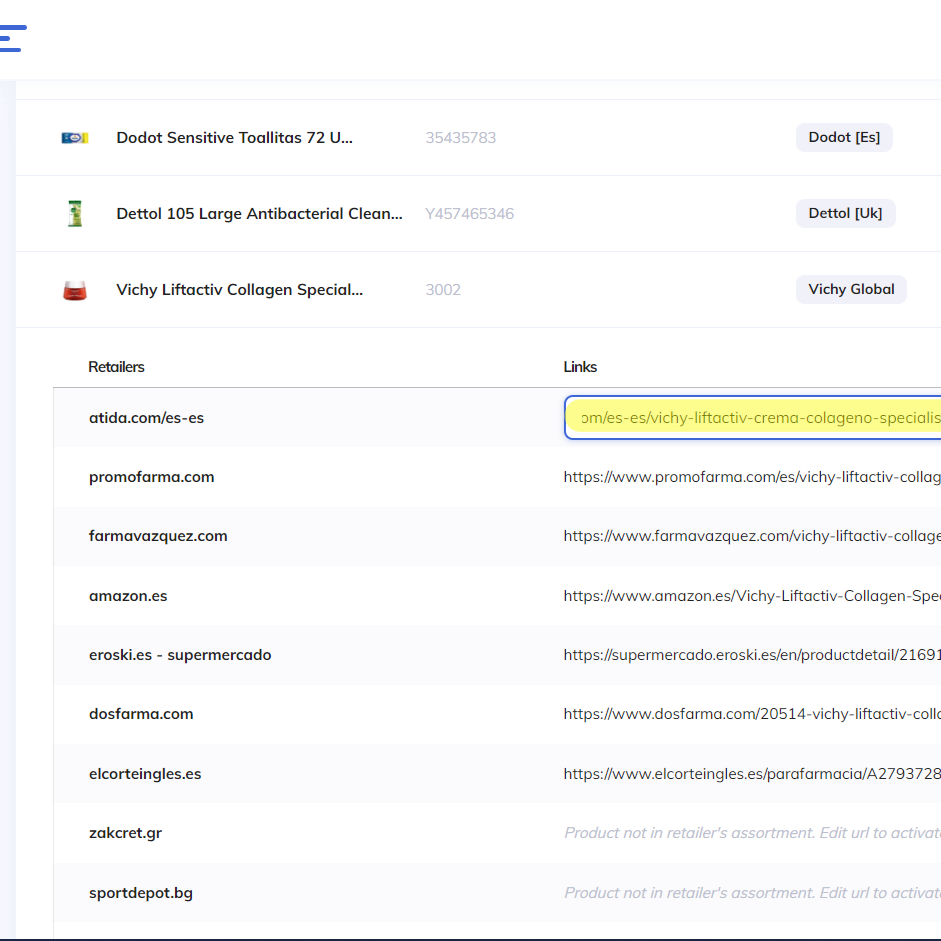941x941 pixels.
Task: Edit the supermercado.eroski.es product link
Action: pos(752,655)
